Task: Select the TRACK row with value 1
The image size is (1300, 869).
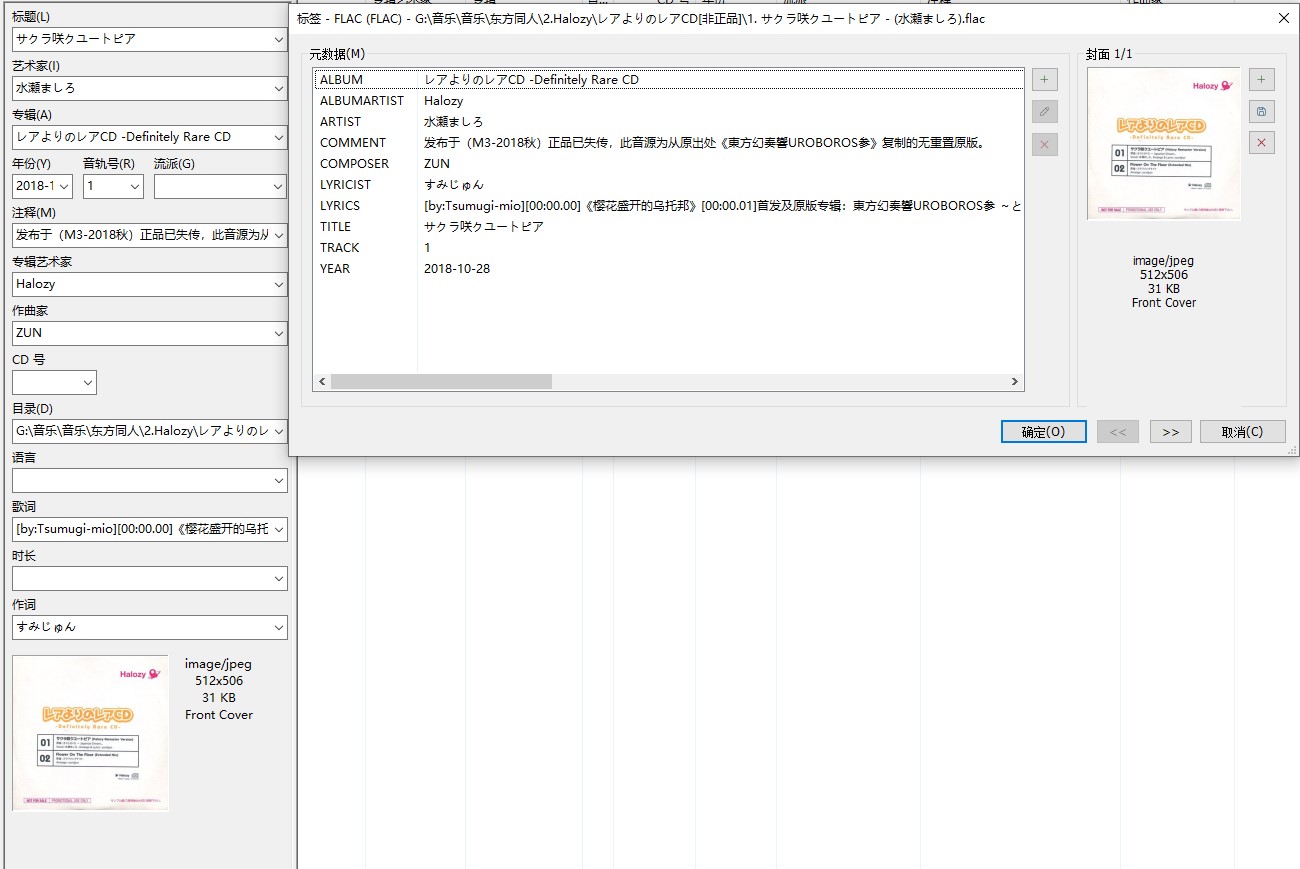Action: 668,248
